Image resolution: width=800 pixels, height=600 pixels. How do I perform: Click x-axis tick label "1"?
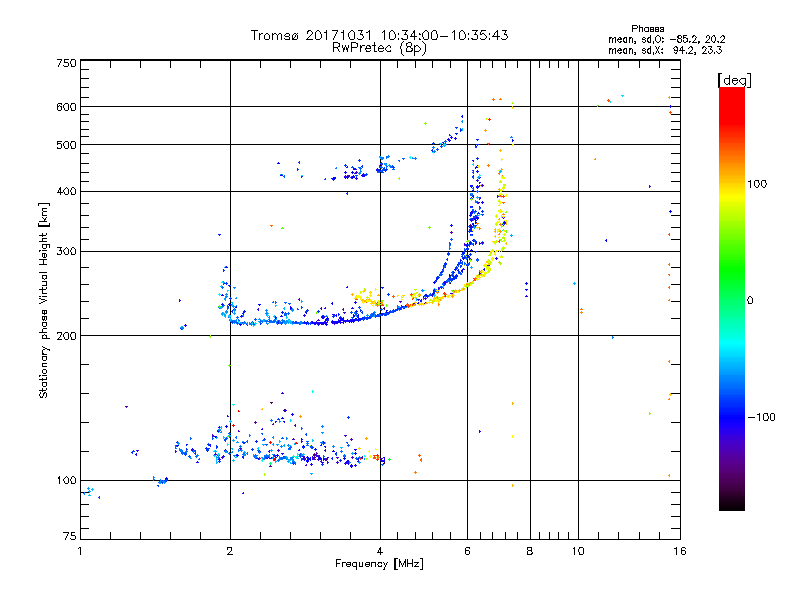point(80,551)
